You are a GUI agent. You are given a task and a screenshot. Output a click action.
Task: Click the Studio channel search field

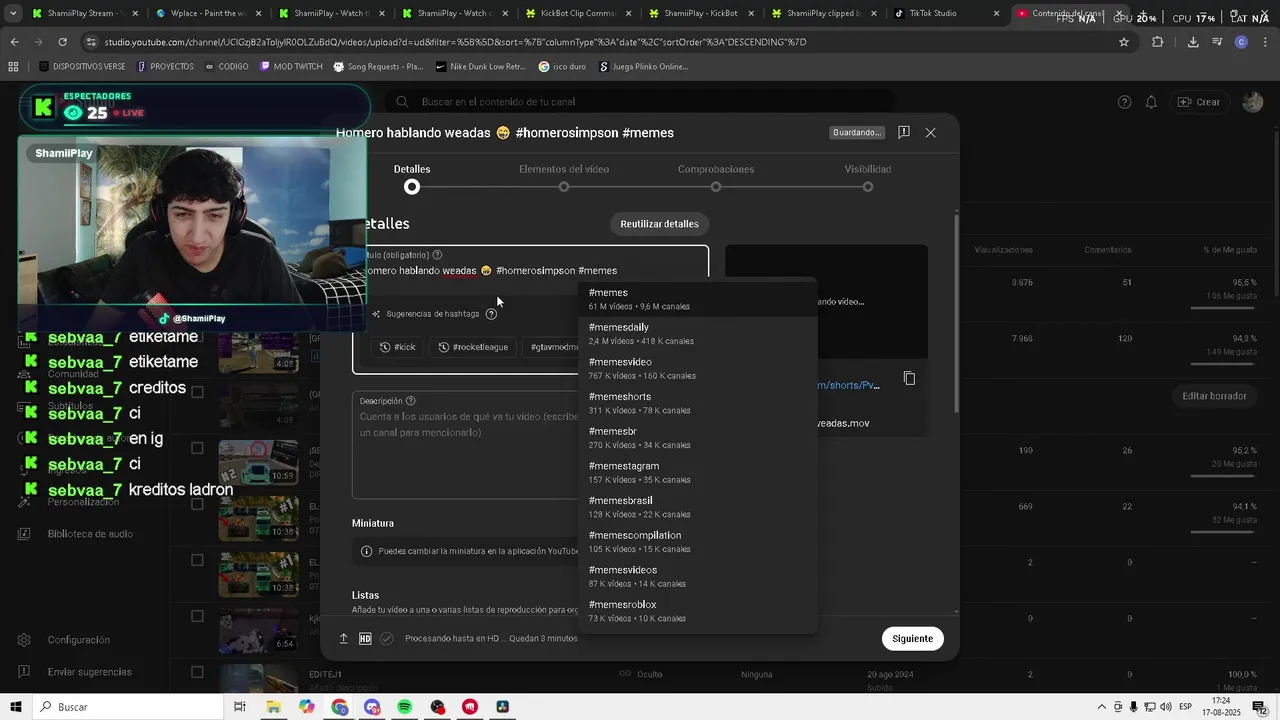(640, 102)
